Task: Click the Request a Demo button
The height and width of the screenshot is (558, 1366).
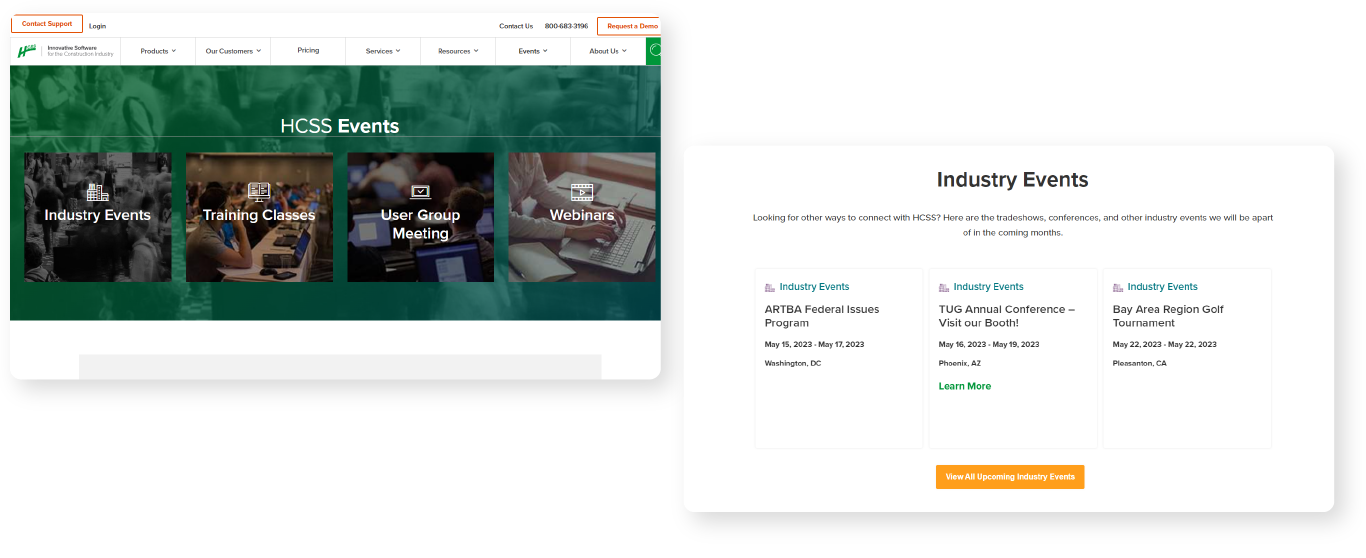Action: coord(630,26)
